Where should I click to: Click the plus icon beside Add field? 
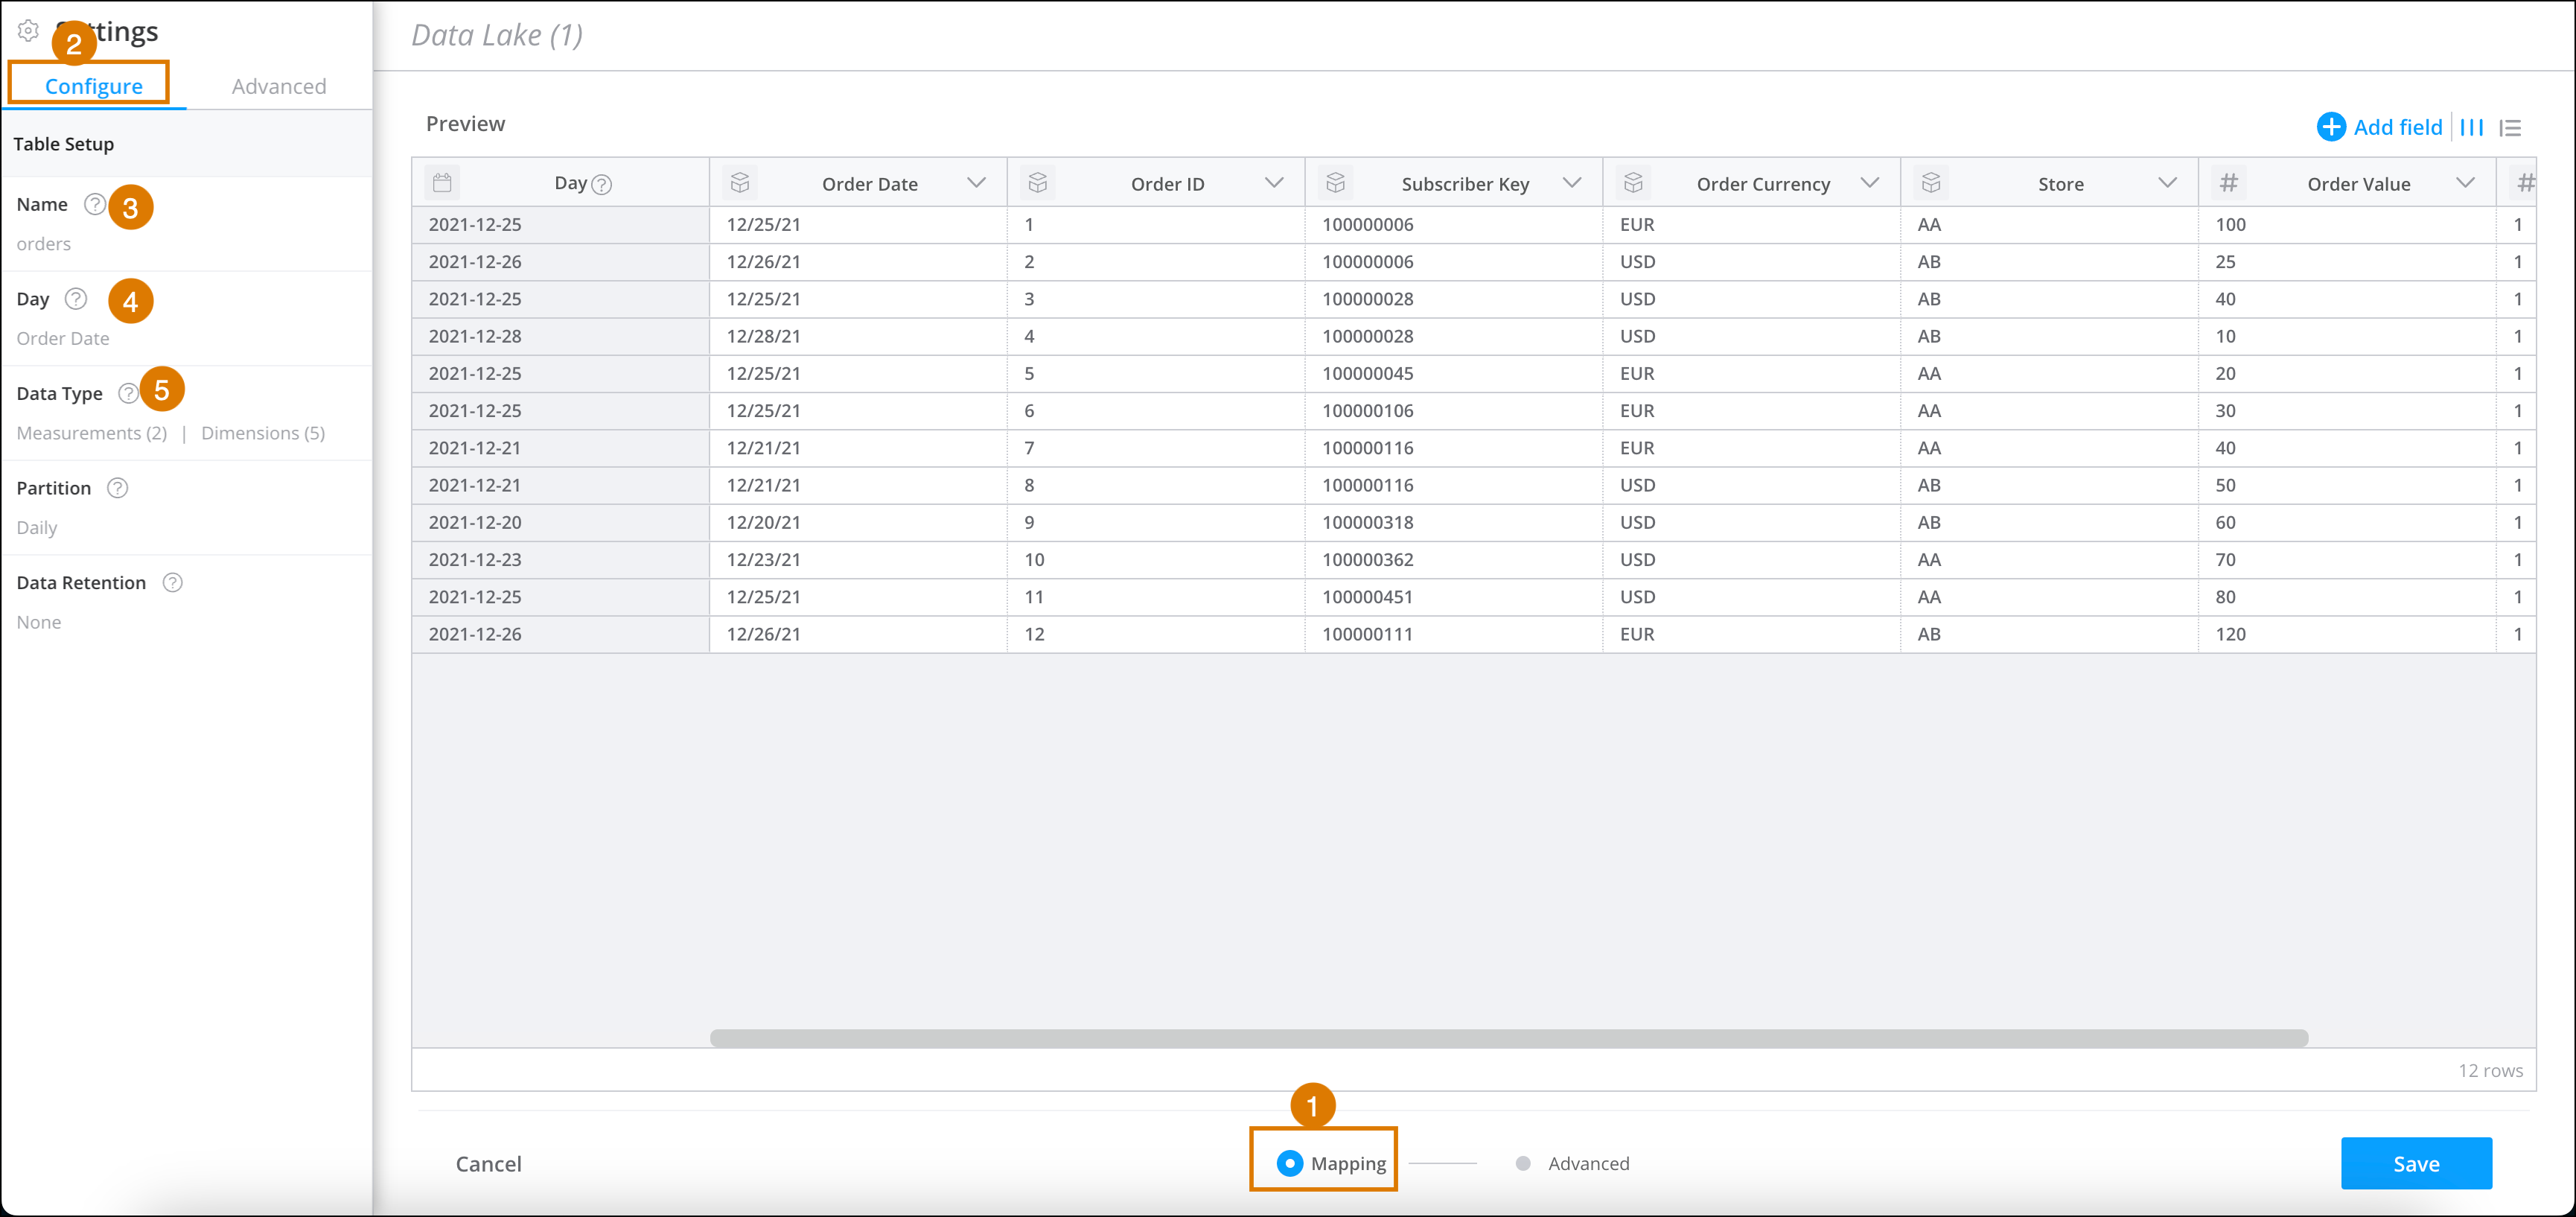(x=2331, y=127)
